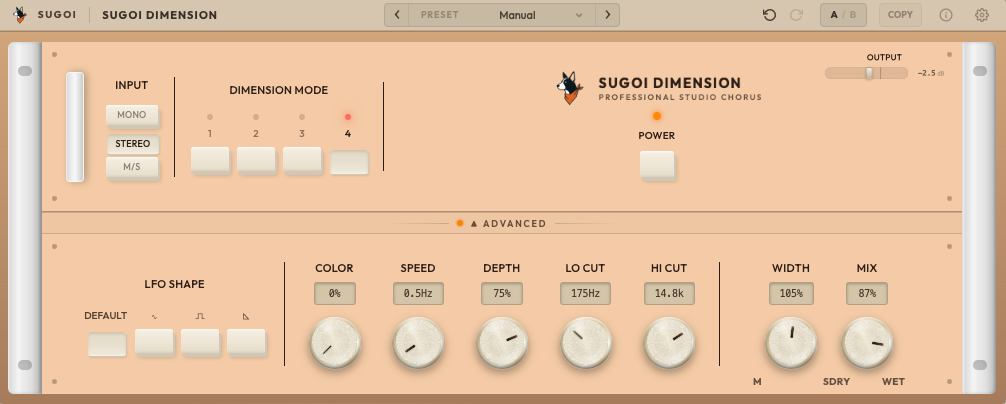Viewport: 1006px width, 404px height.
Task: Toggle Dimension Mode 4 button
Action: coord(349,162)
